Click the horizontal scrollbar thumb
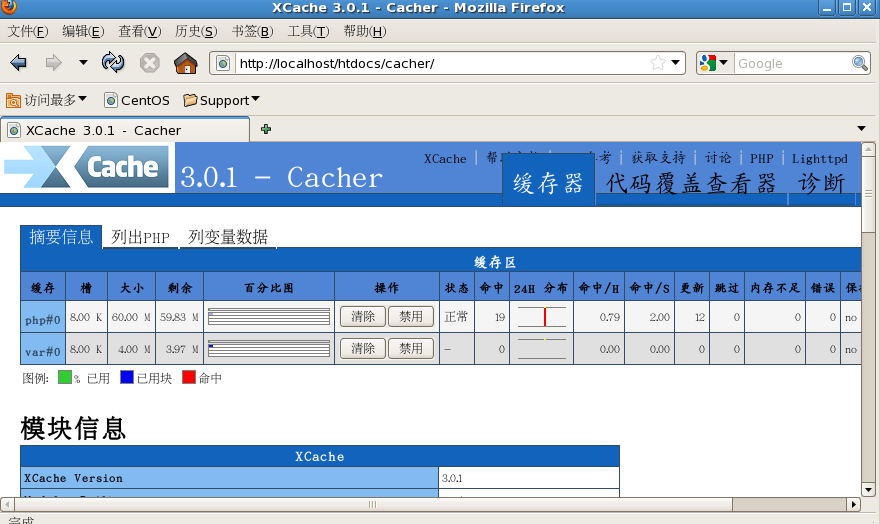Image resolution: width=880 pixels, height=524 pixels. coord(372,504)
